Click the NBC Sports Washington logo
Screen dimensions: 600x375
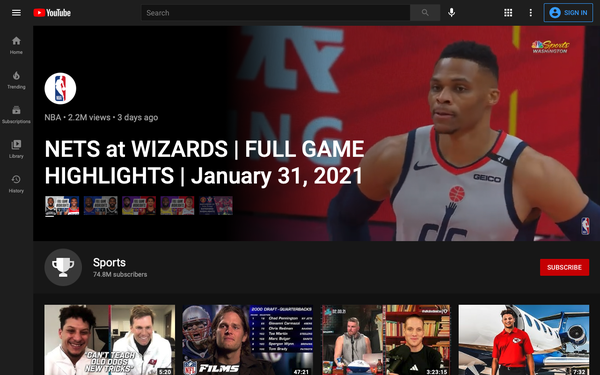click(550, 47)
